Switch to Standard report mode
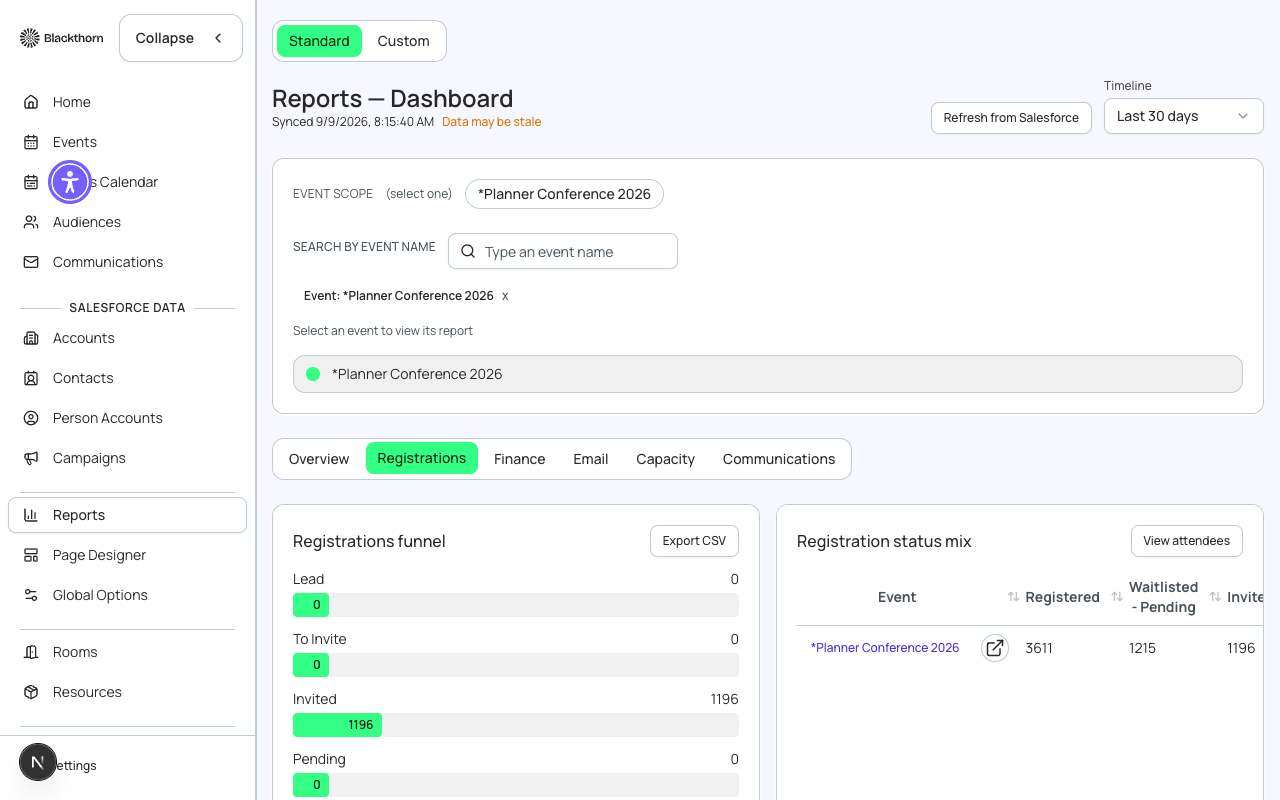This screenshot has width=1280, height=800. 319,41
